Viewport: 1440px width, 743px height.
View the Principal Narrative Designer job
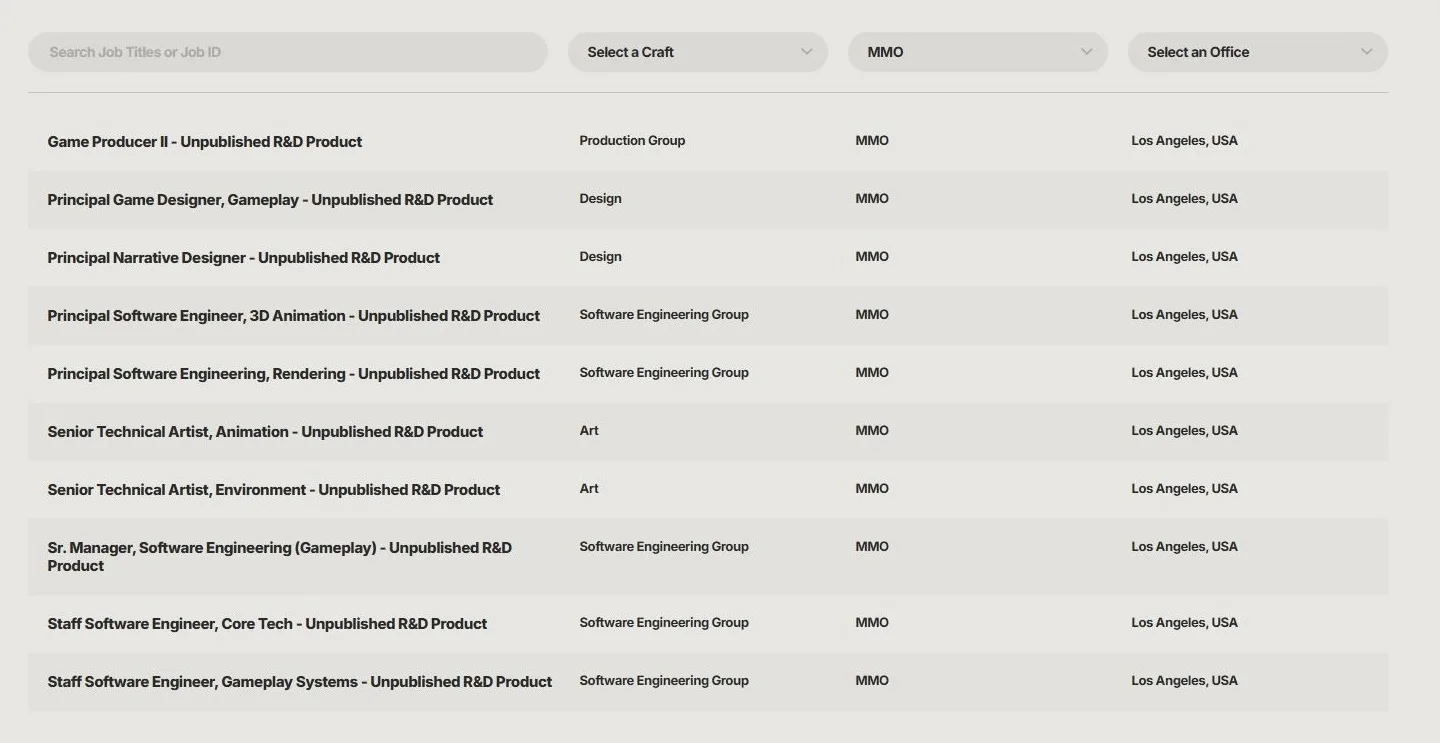[x=243, y=258]
